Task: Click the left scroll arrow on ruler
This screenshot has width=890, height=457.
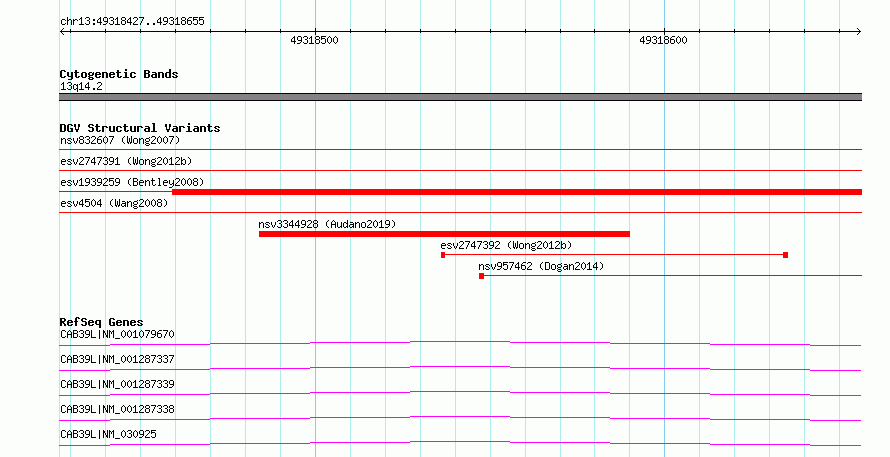Action: 62,31
